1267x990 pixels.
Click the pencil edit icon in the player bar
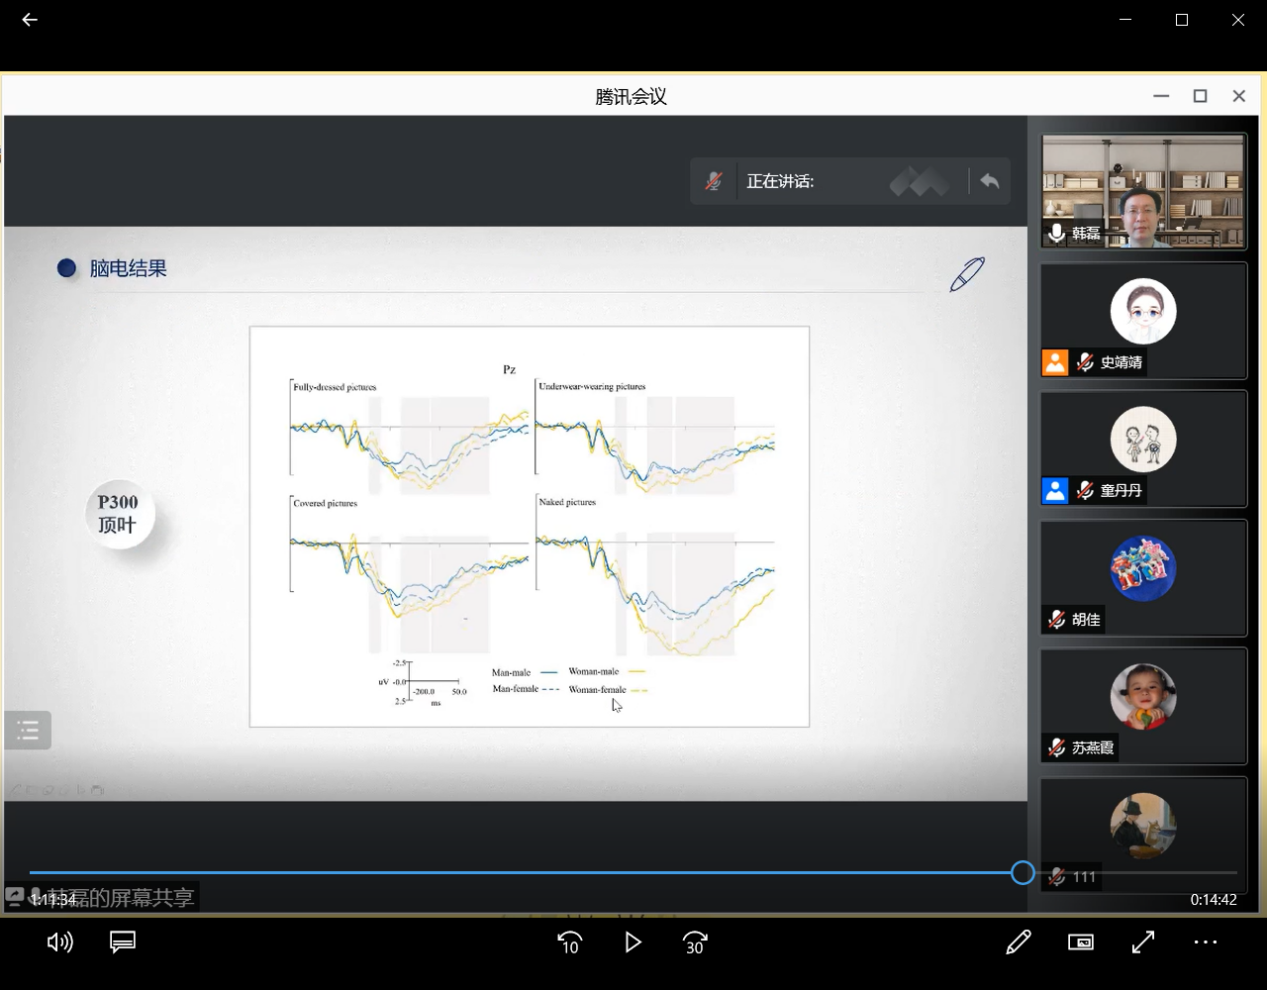[x=1018, y=942]
